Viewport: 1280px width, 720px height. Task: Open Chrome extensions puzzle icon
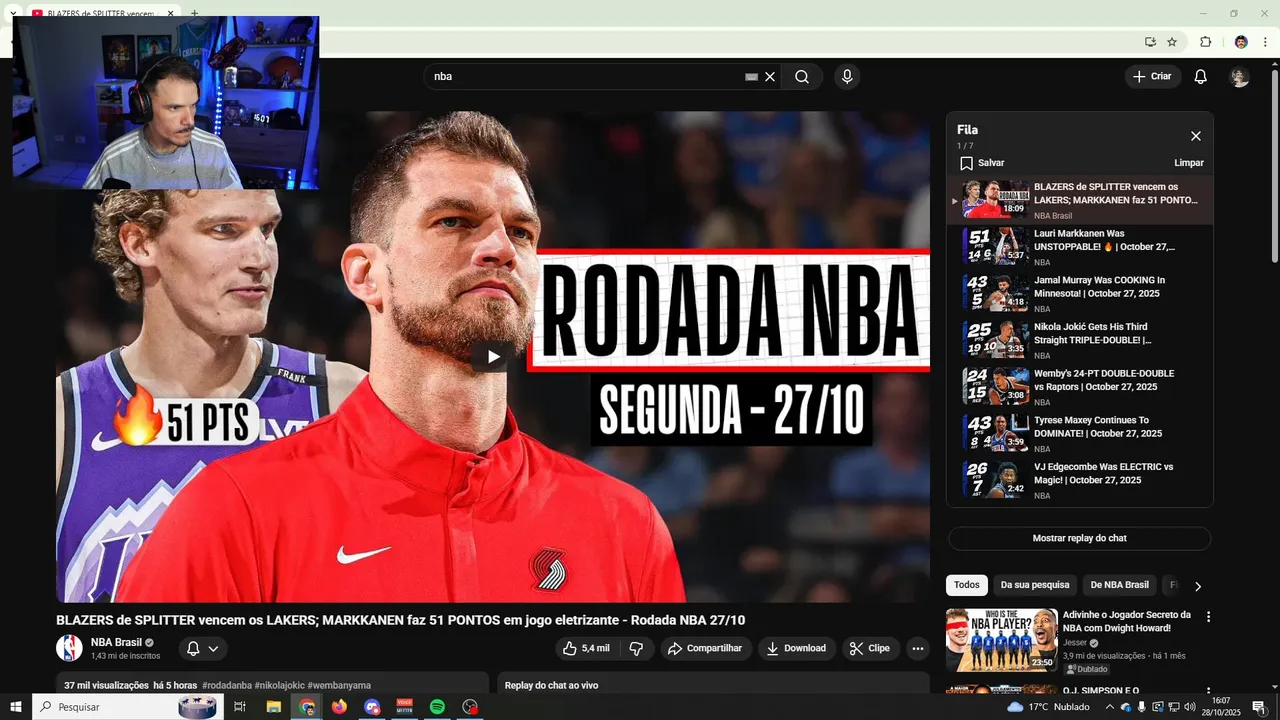point(1205,42)
